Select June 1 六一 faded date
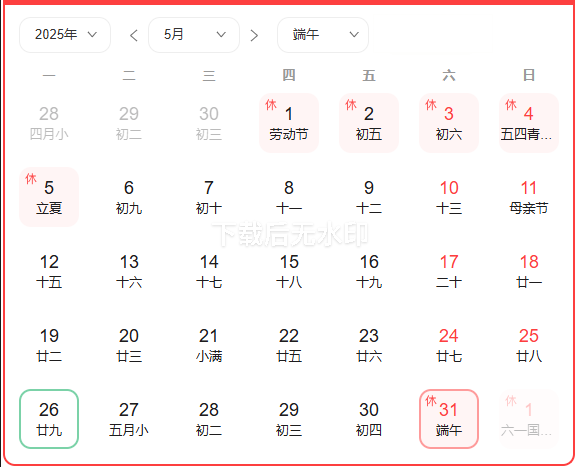Image resolution: width=578 pixels, height=467 pixels. (x=529, y=419)
